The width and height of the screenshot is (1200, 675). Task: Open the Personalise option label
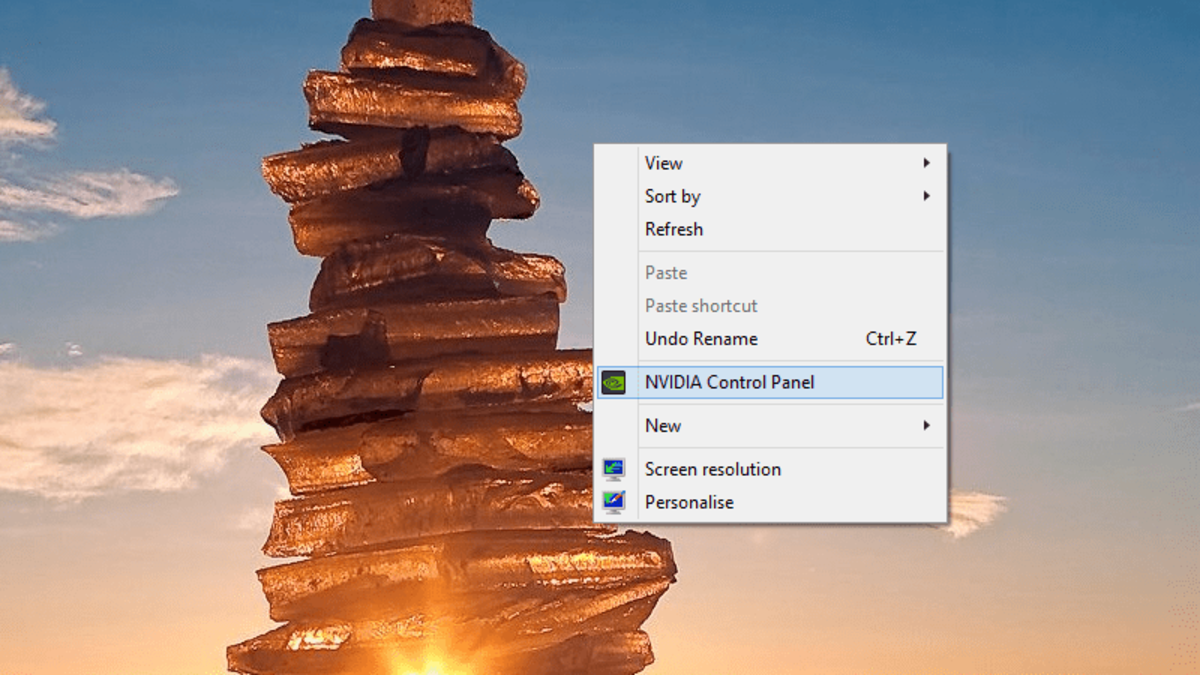[x=689, y=502]
